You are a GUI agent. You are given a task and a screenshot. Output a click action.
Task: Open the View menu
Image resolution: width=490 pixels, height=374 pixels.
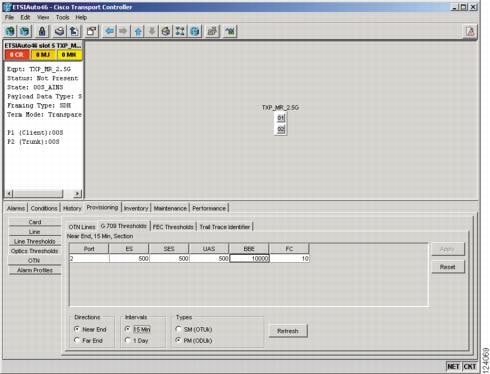point(43,17)
